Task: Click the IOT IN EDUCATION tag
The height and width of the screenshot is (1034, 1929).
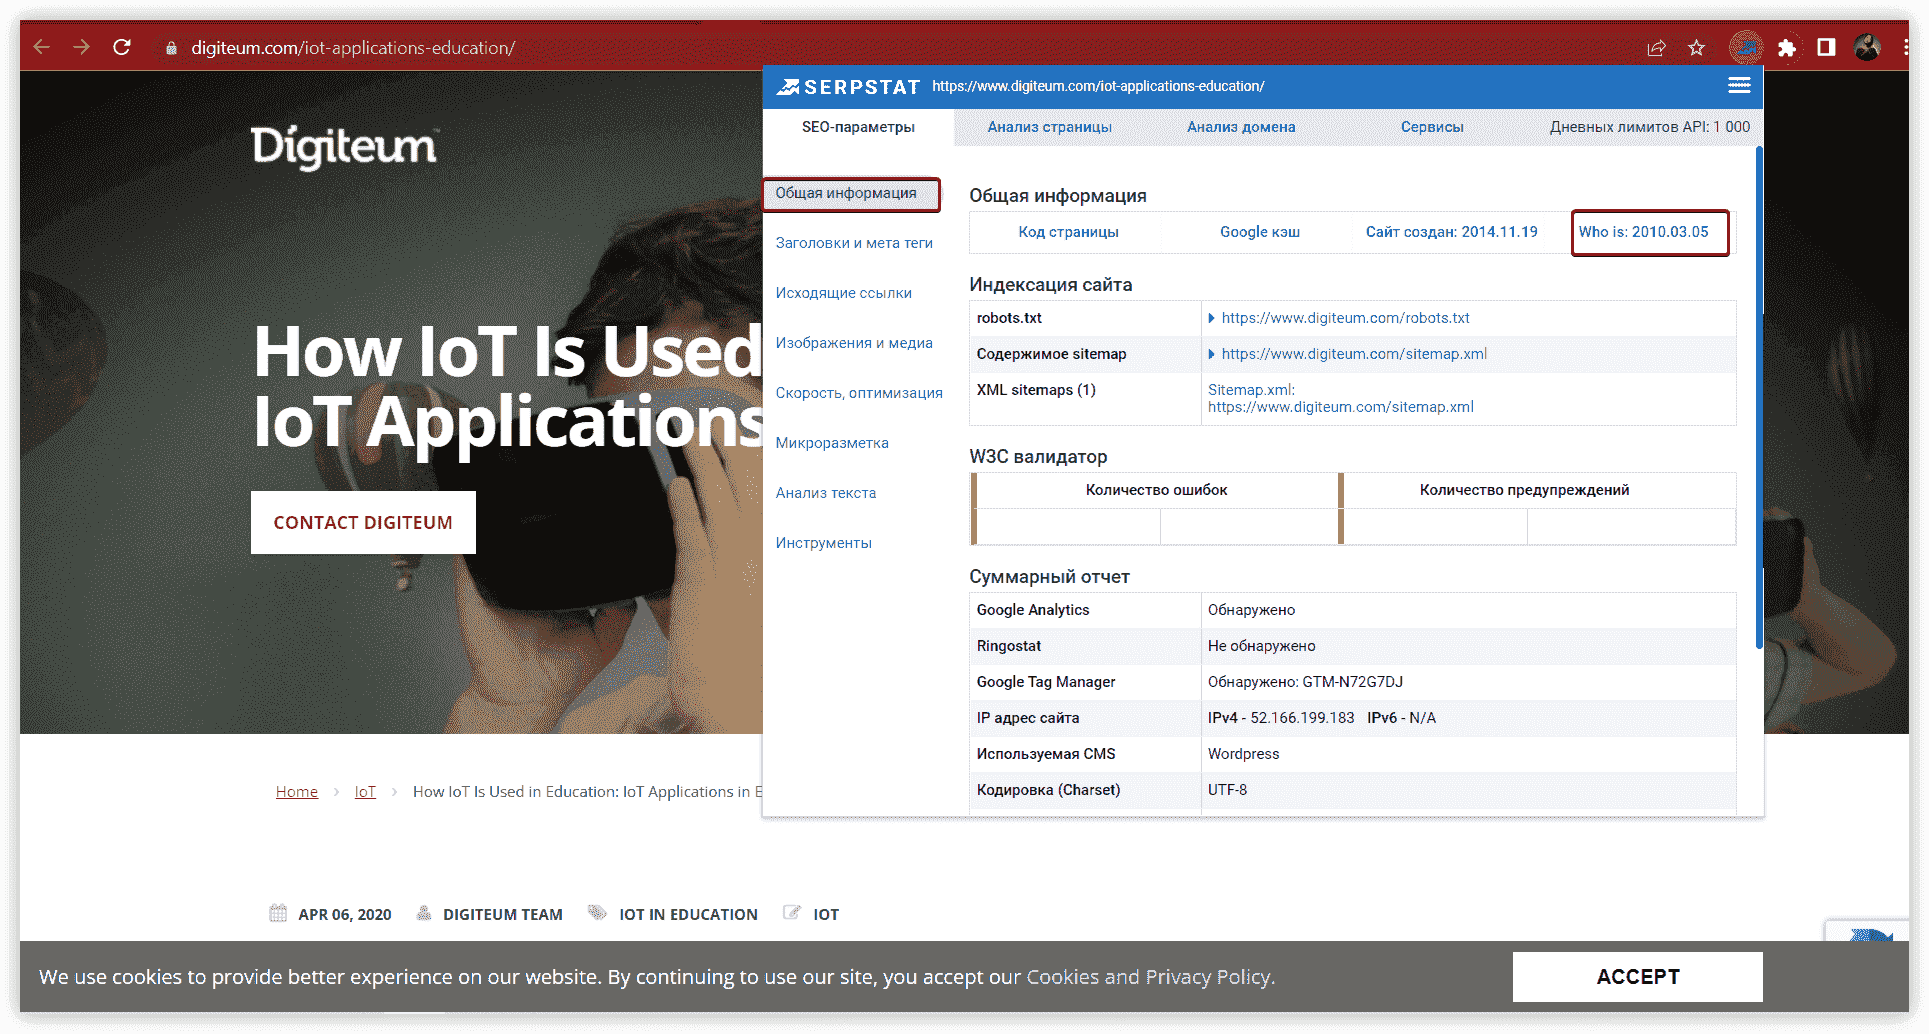Action: point(688,914)
